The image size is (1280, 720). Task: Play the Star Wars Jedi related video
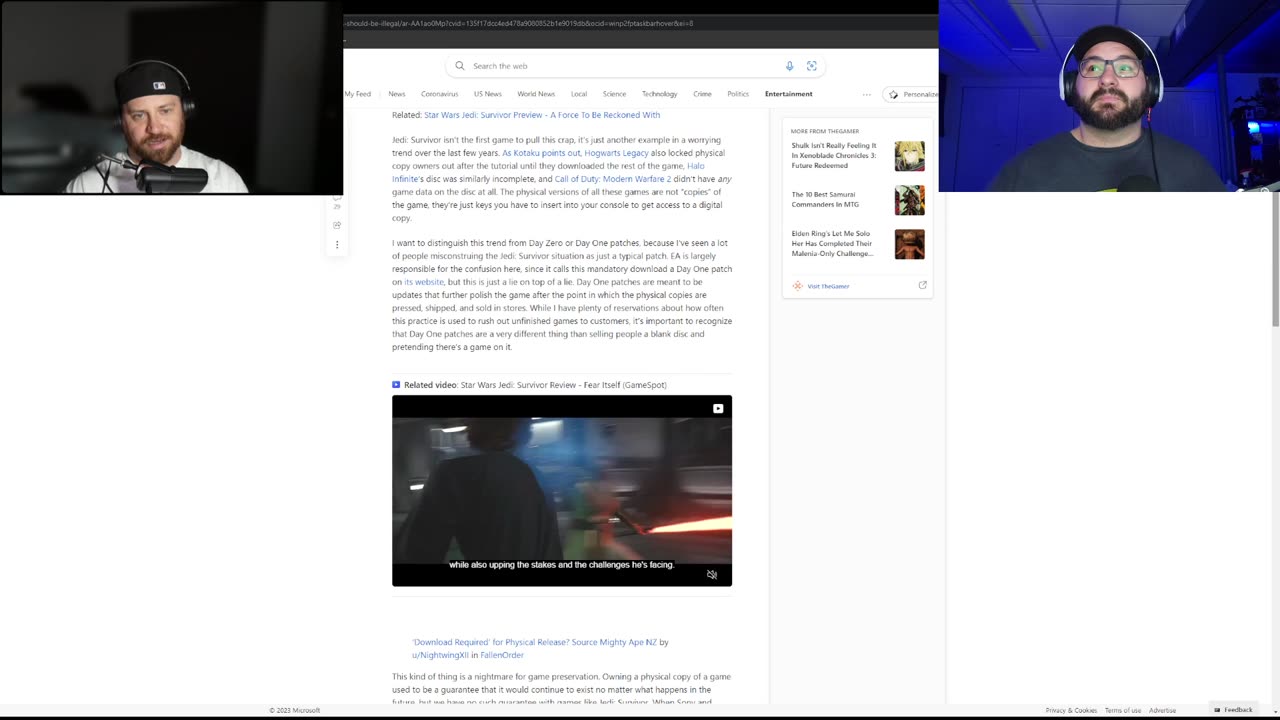[x=562, y=490]
